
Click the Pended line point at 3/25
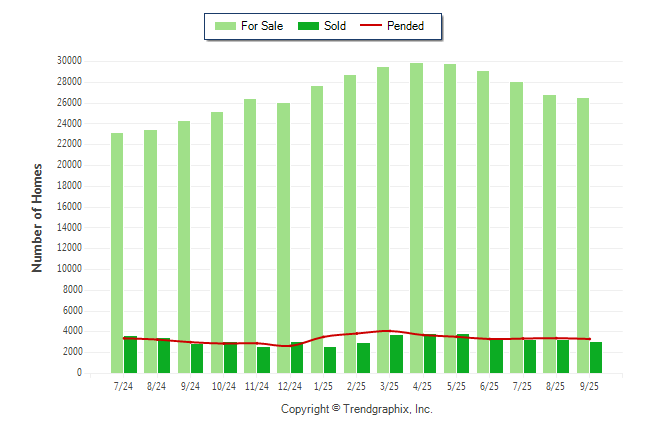(389, 331)
